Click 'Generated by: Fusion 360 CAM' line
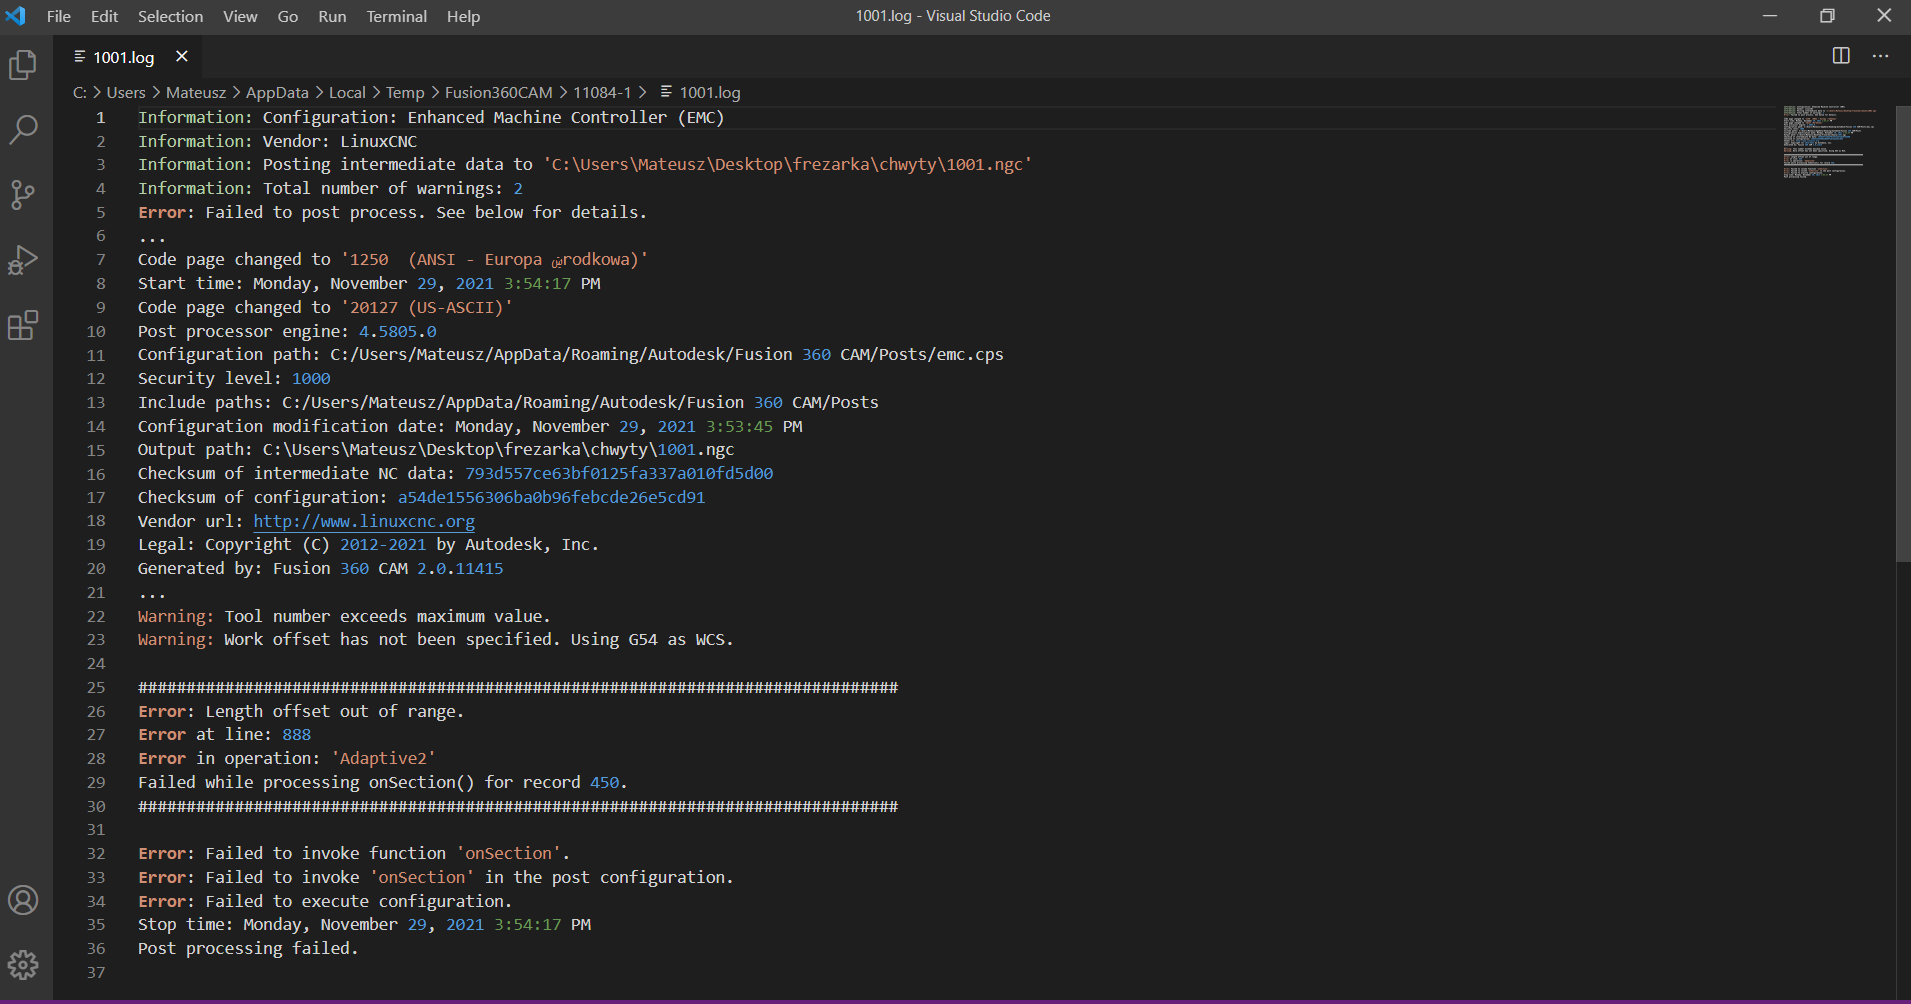 (321, 568)
